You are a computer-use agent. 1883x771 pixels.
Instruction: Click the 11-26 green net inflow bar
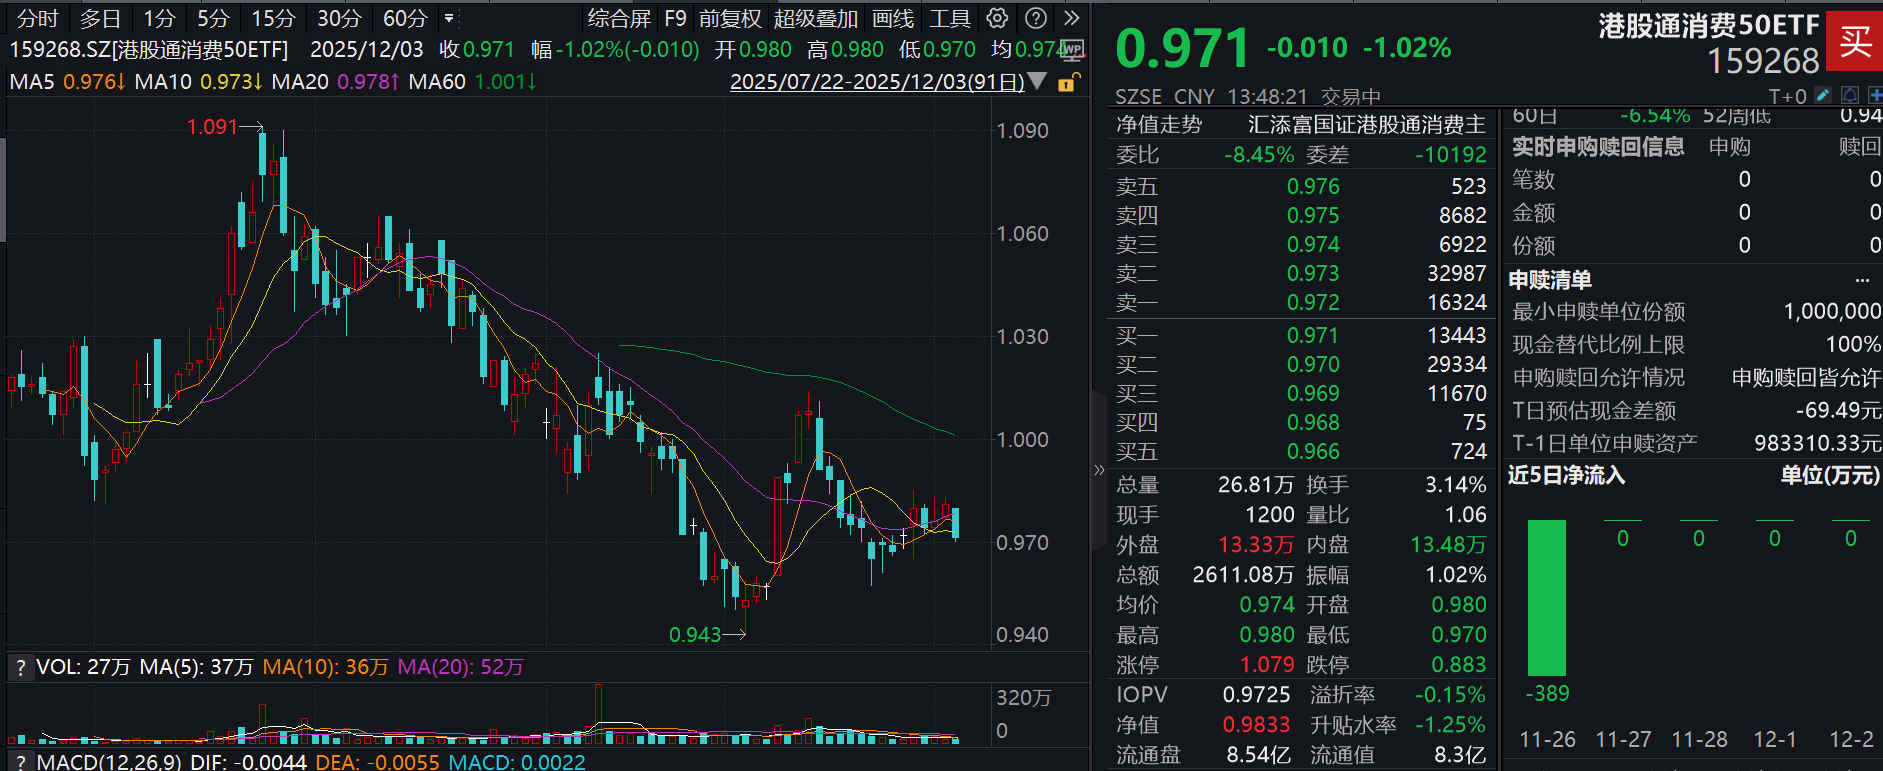coord(1547,598)
